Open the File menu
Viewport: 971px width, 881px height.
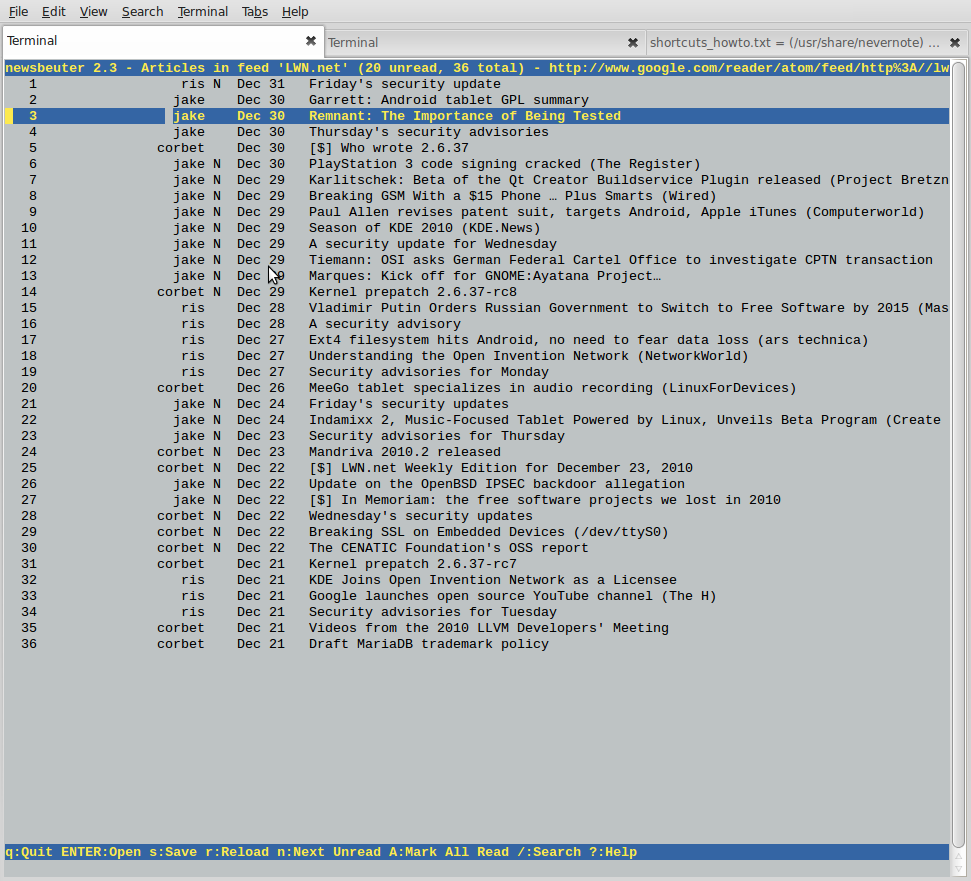click(x=19, y=12)
